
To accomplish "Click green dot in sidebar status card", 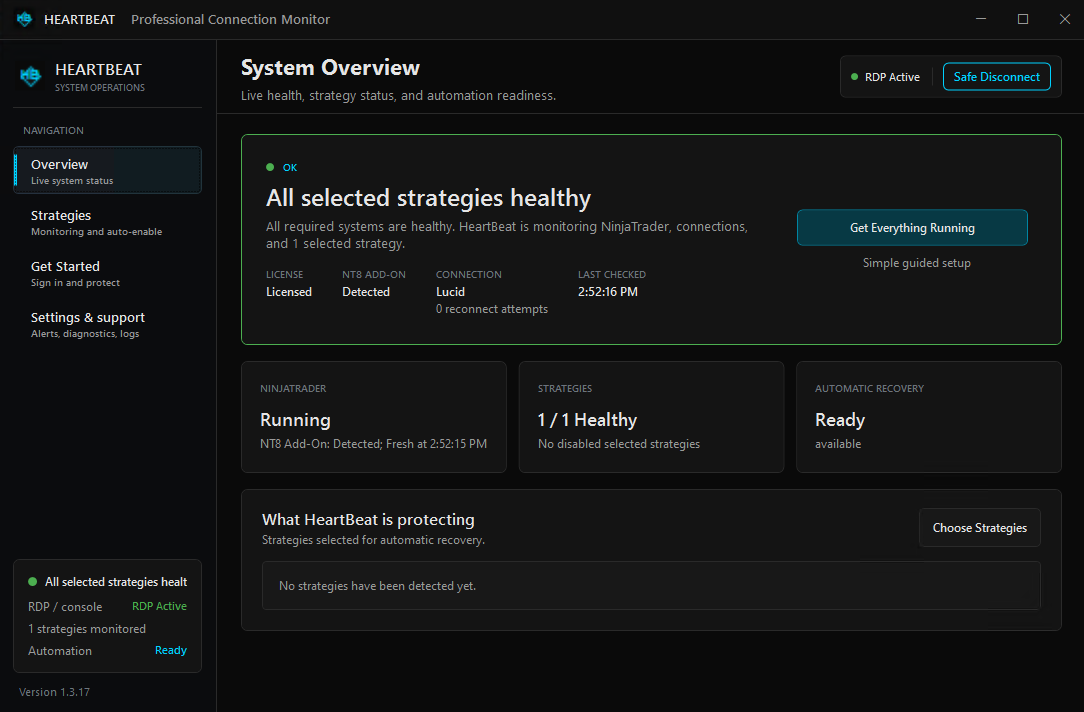I will click(x=32, y=582).
